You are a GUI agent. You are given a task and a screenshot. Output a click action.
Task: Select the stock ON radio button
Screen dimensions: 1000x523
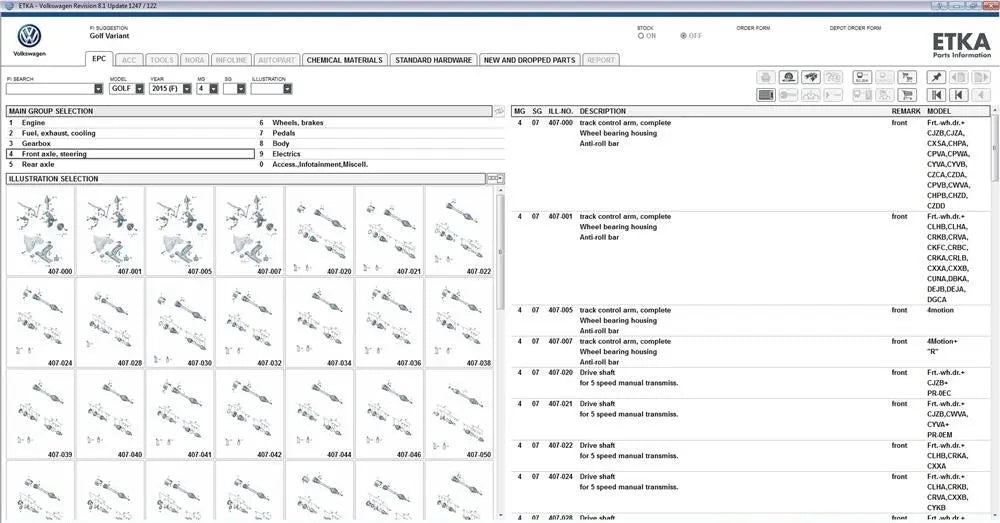pos(641,36)
